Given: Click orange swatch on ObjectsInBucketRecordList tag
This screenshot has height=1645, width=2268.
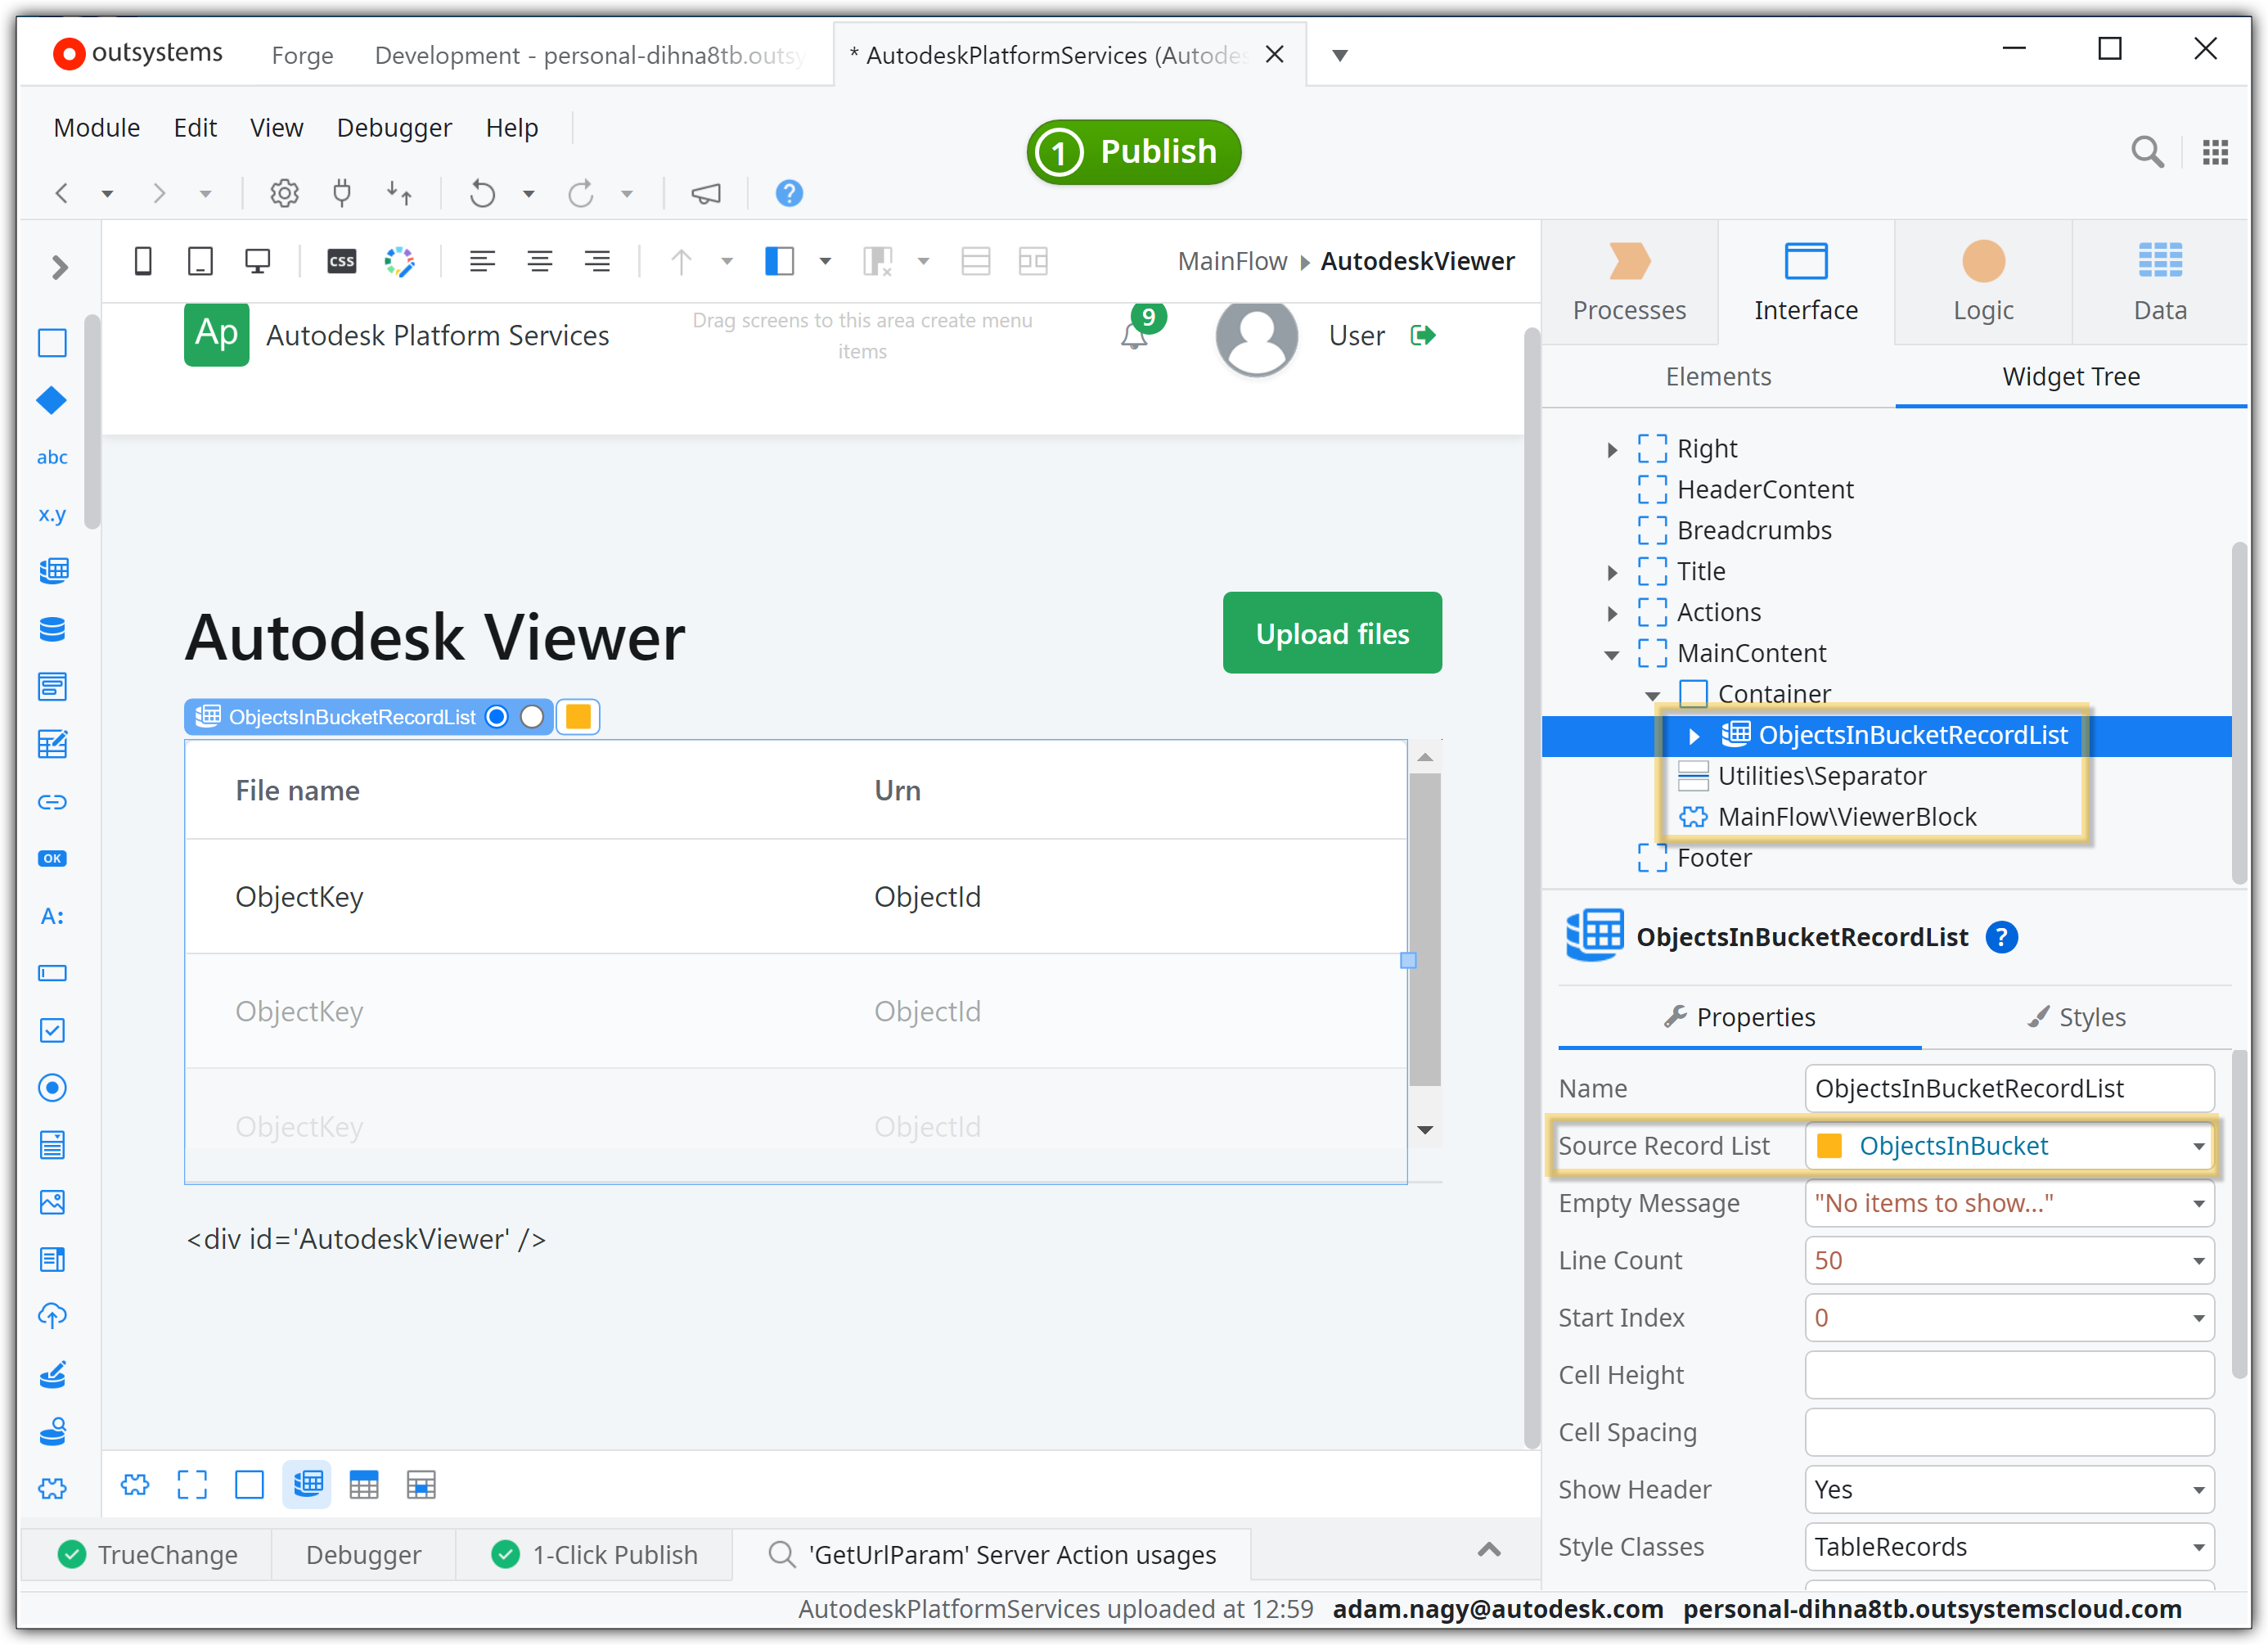Looking at the screenshot, I should 578,717.
